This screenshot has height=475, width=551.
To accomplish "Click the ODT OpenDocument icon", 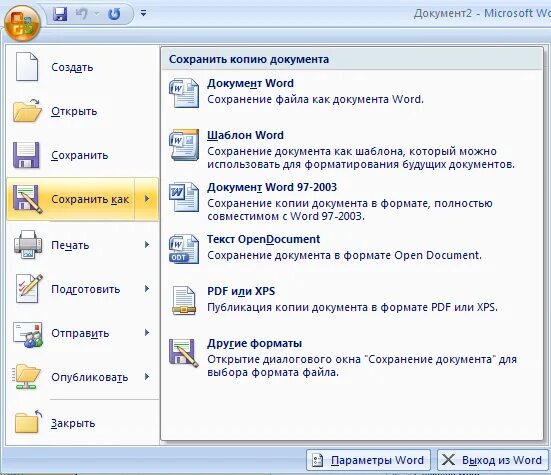I will click(184, 248).
